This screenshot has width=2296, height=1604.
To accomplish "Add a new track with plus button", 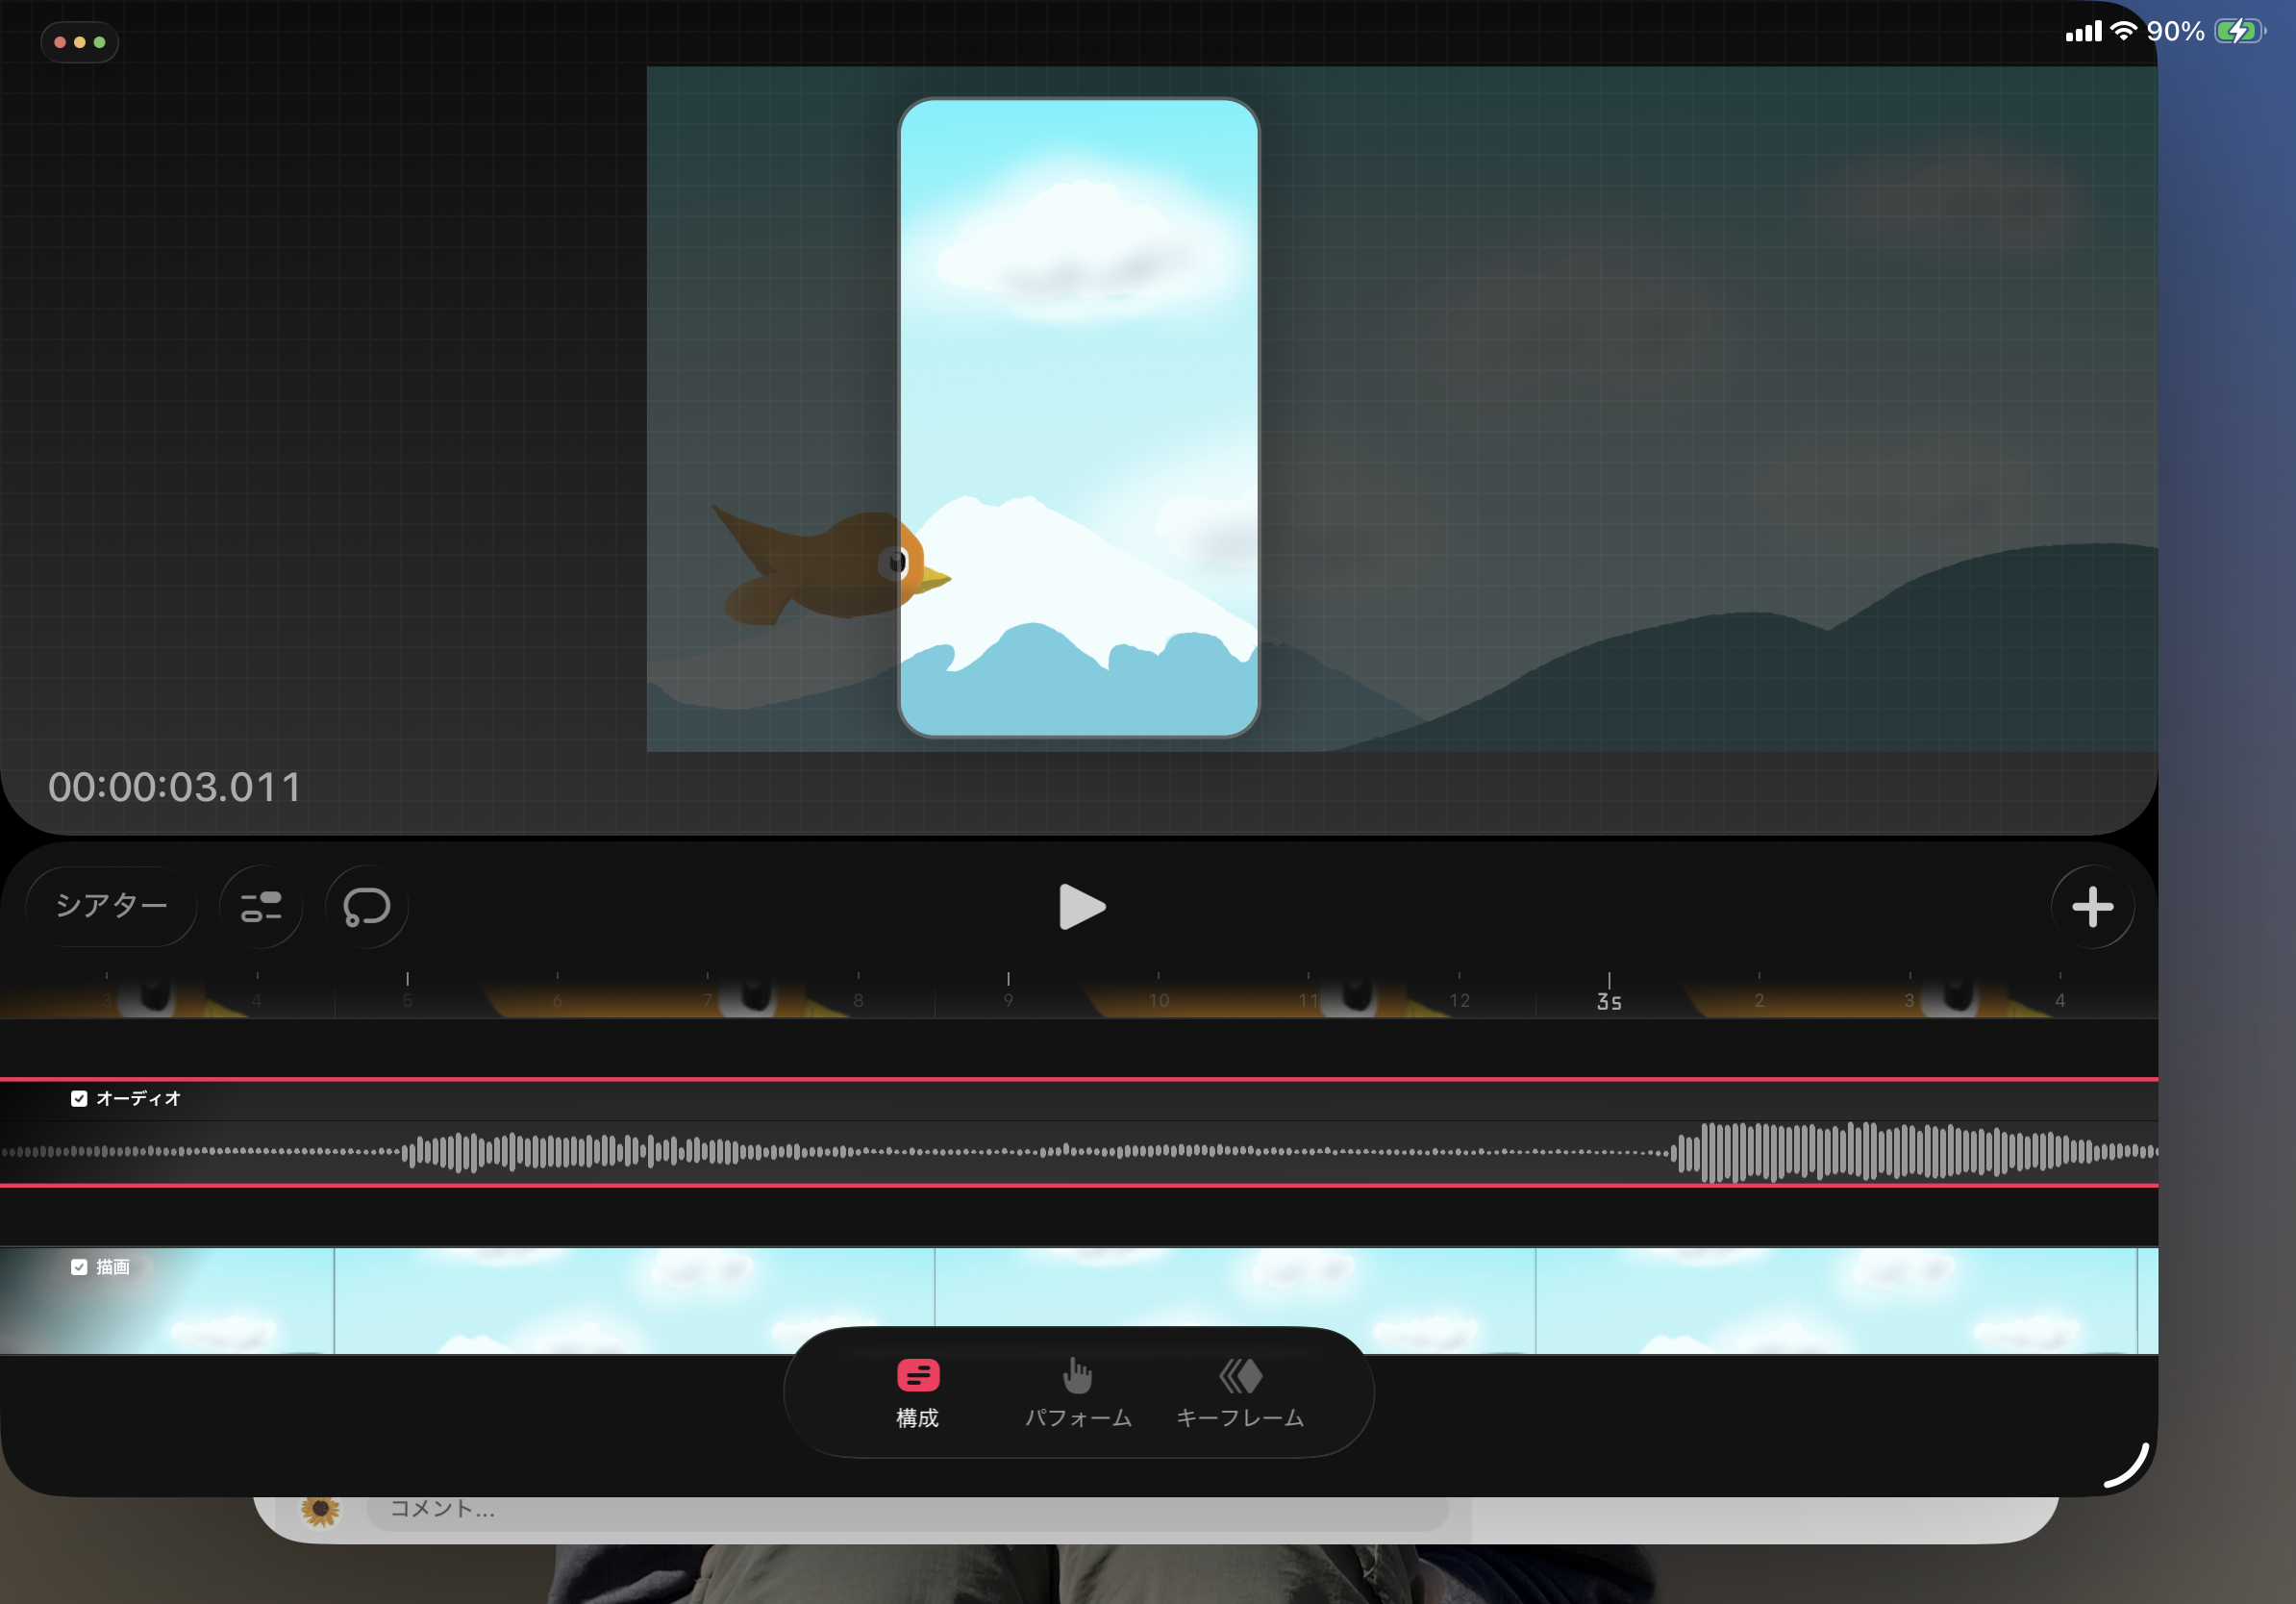I will click(x=2092, y=907).
